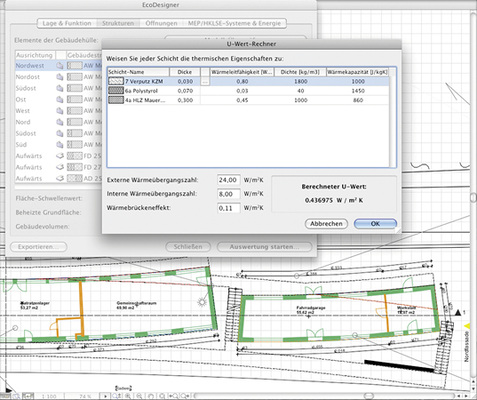This screenshot has width=477, height=400.
Task: Click the Interne Wärmeübergangszahl field showing 8,00
Action: pos(229,194)
